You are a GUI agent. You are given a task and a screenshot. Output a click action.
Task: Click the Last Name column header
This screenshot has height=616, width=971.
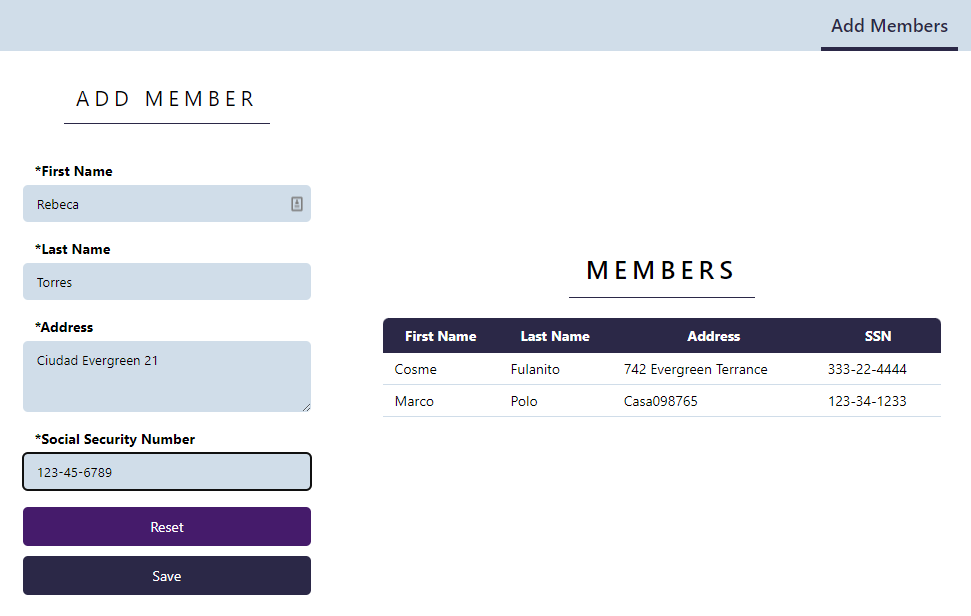click(555, 336)
